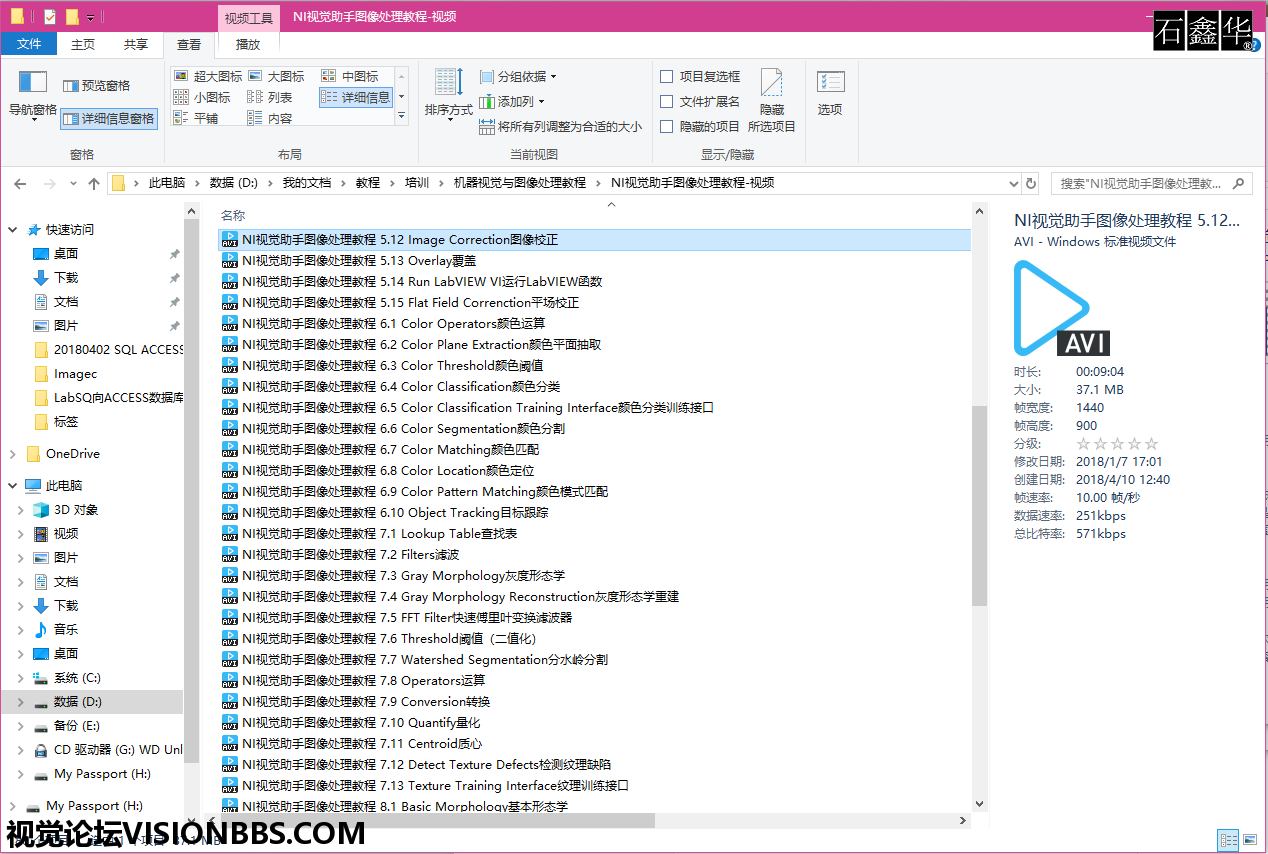This screenshot has width=1268, height=854.
Task: Switch layout to 平铺 tiles
Action: [x=196, y=118]
